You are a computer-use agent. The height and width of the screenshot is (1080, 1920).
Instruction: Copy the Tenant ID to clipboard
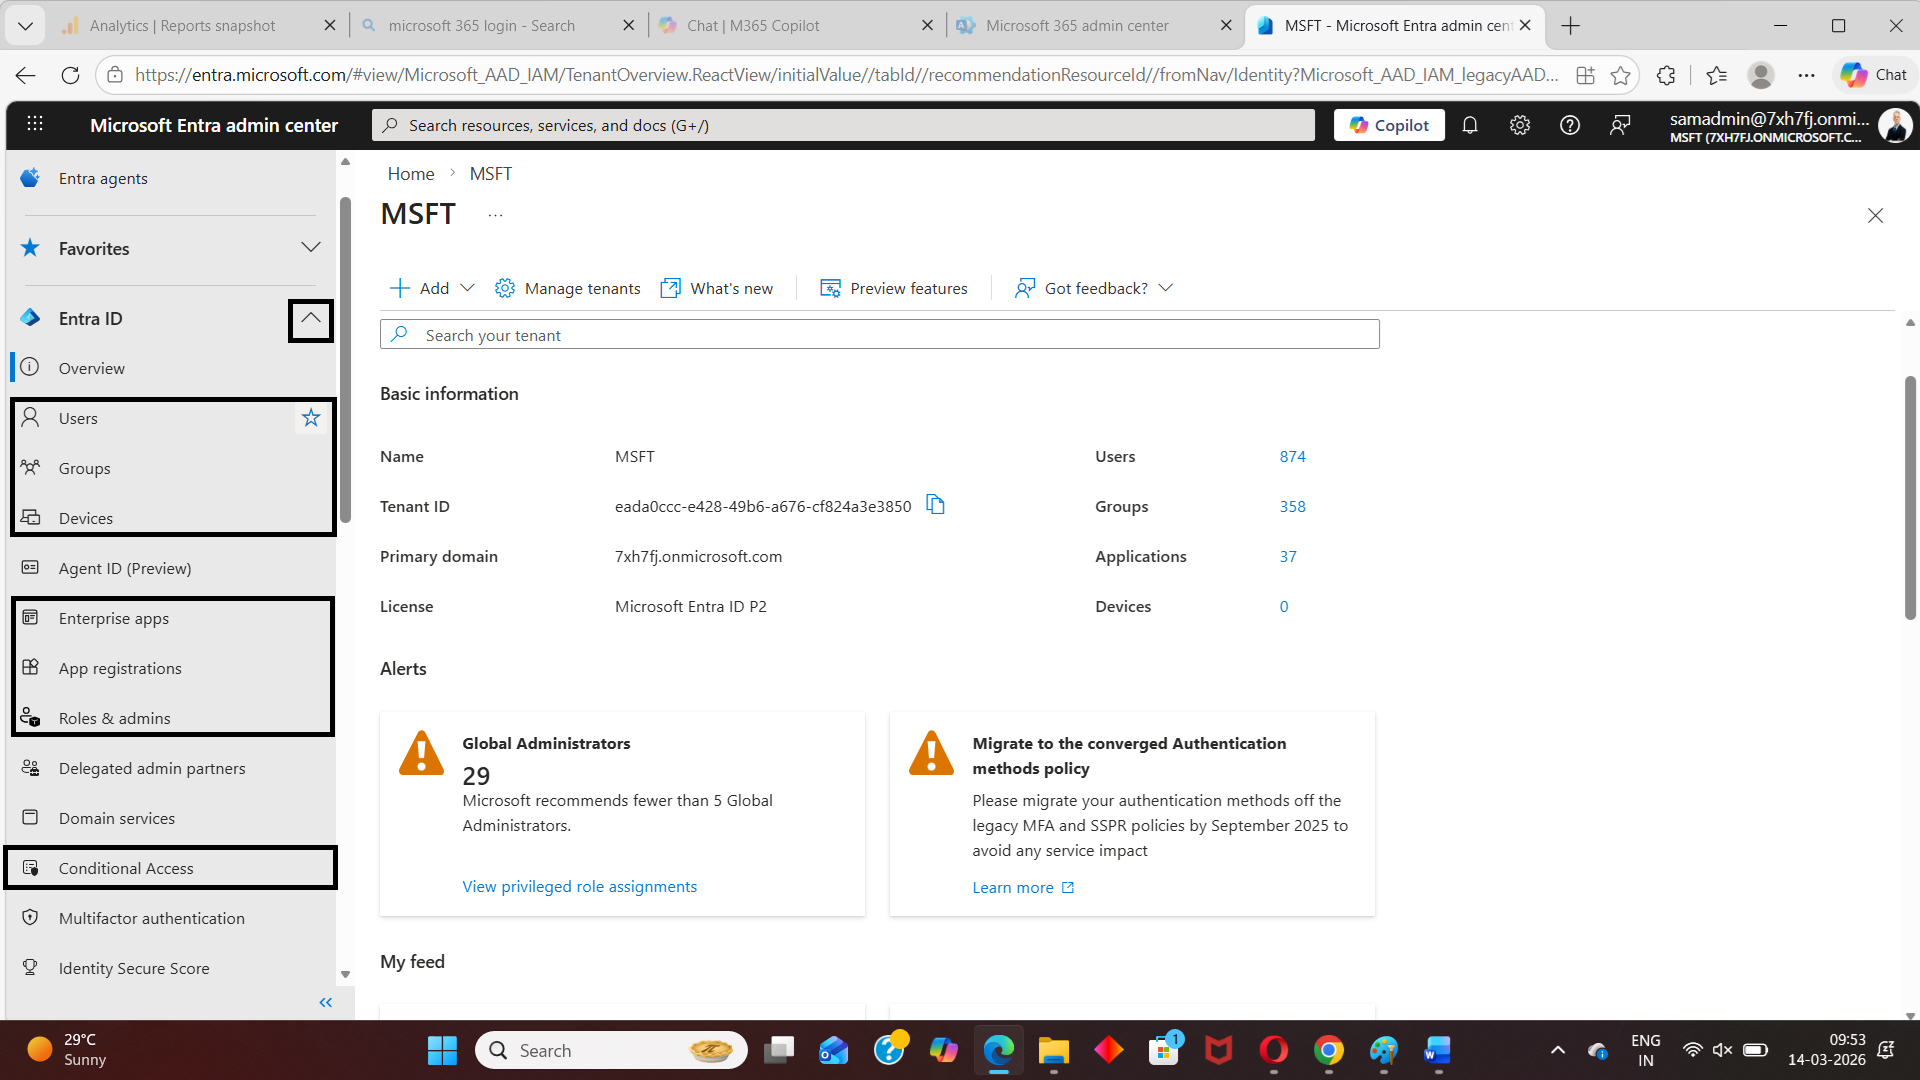935,505
